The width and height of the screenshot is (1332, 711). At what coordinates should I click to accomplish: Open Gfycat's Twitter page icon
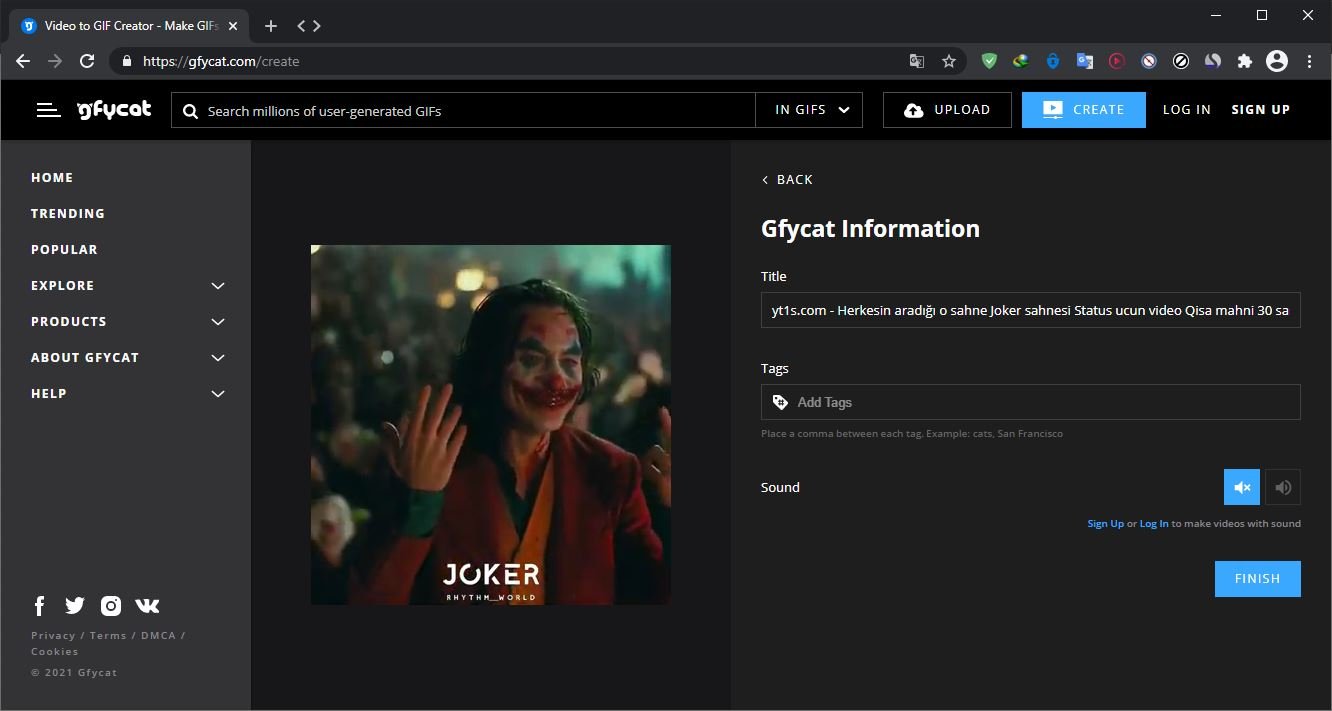pyautogui.click(x=75, y=606)
